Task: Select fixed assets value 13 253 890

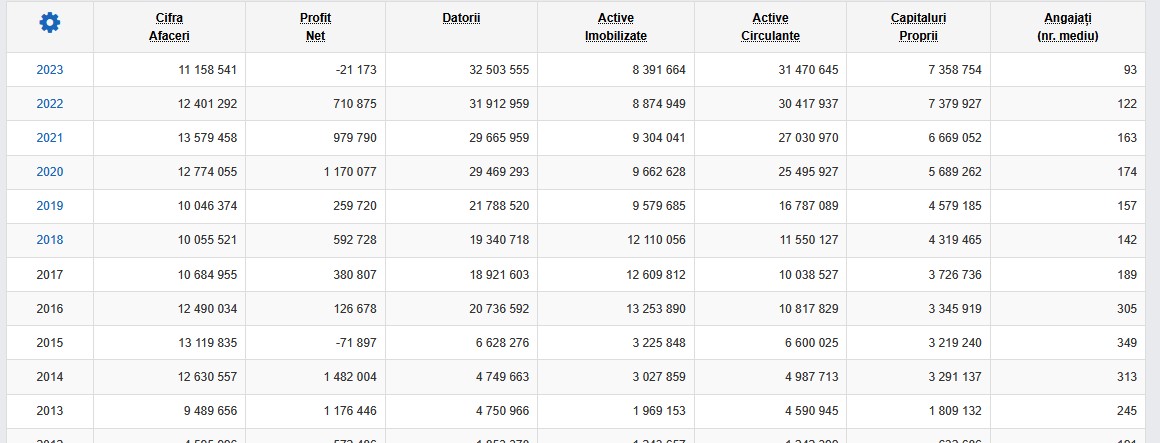Action: click(x=656, y=308)
